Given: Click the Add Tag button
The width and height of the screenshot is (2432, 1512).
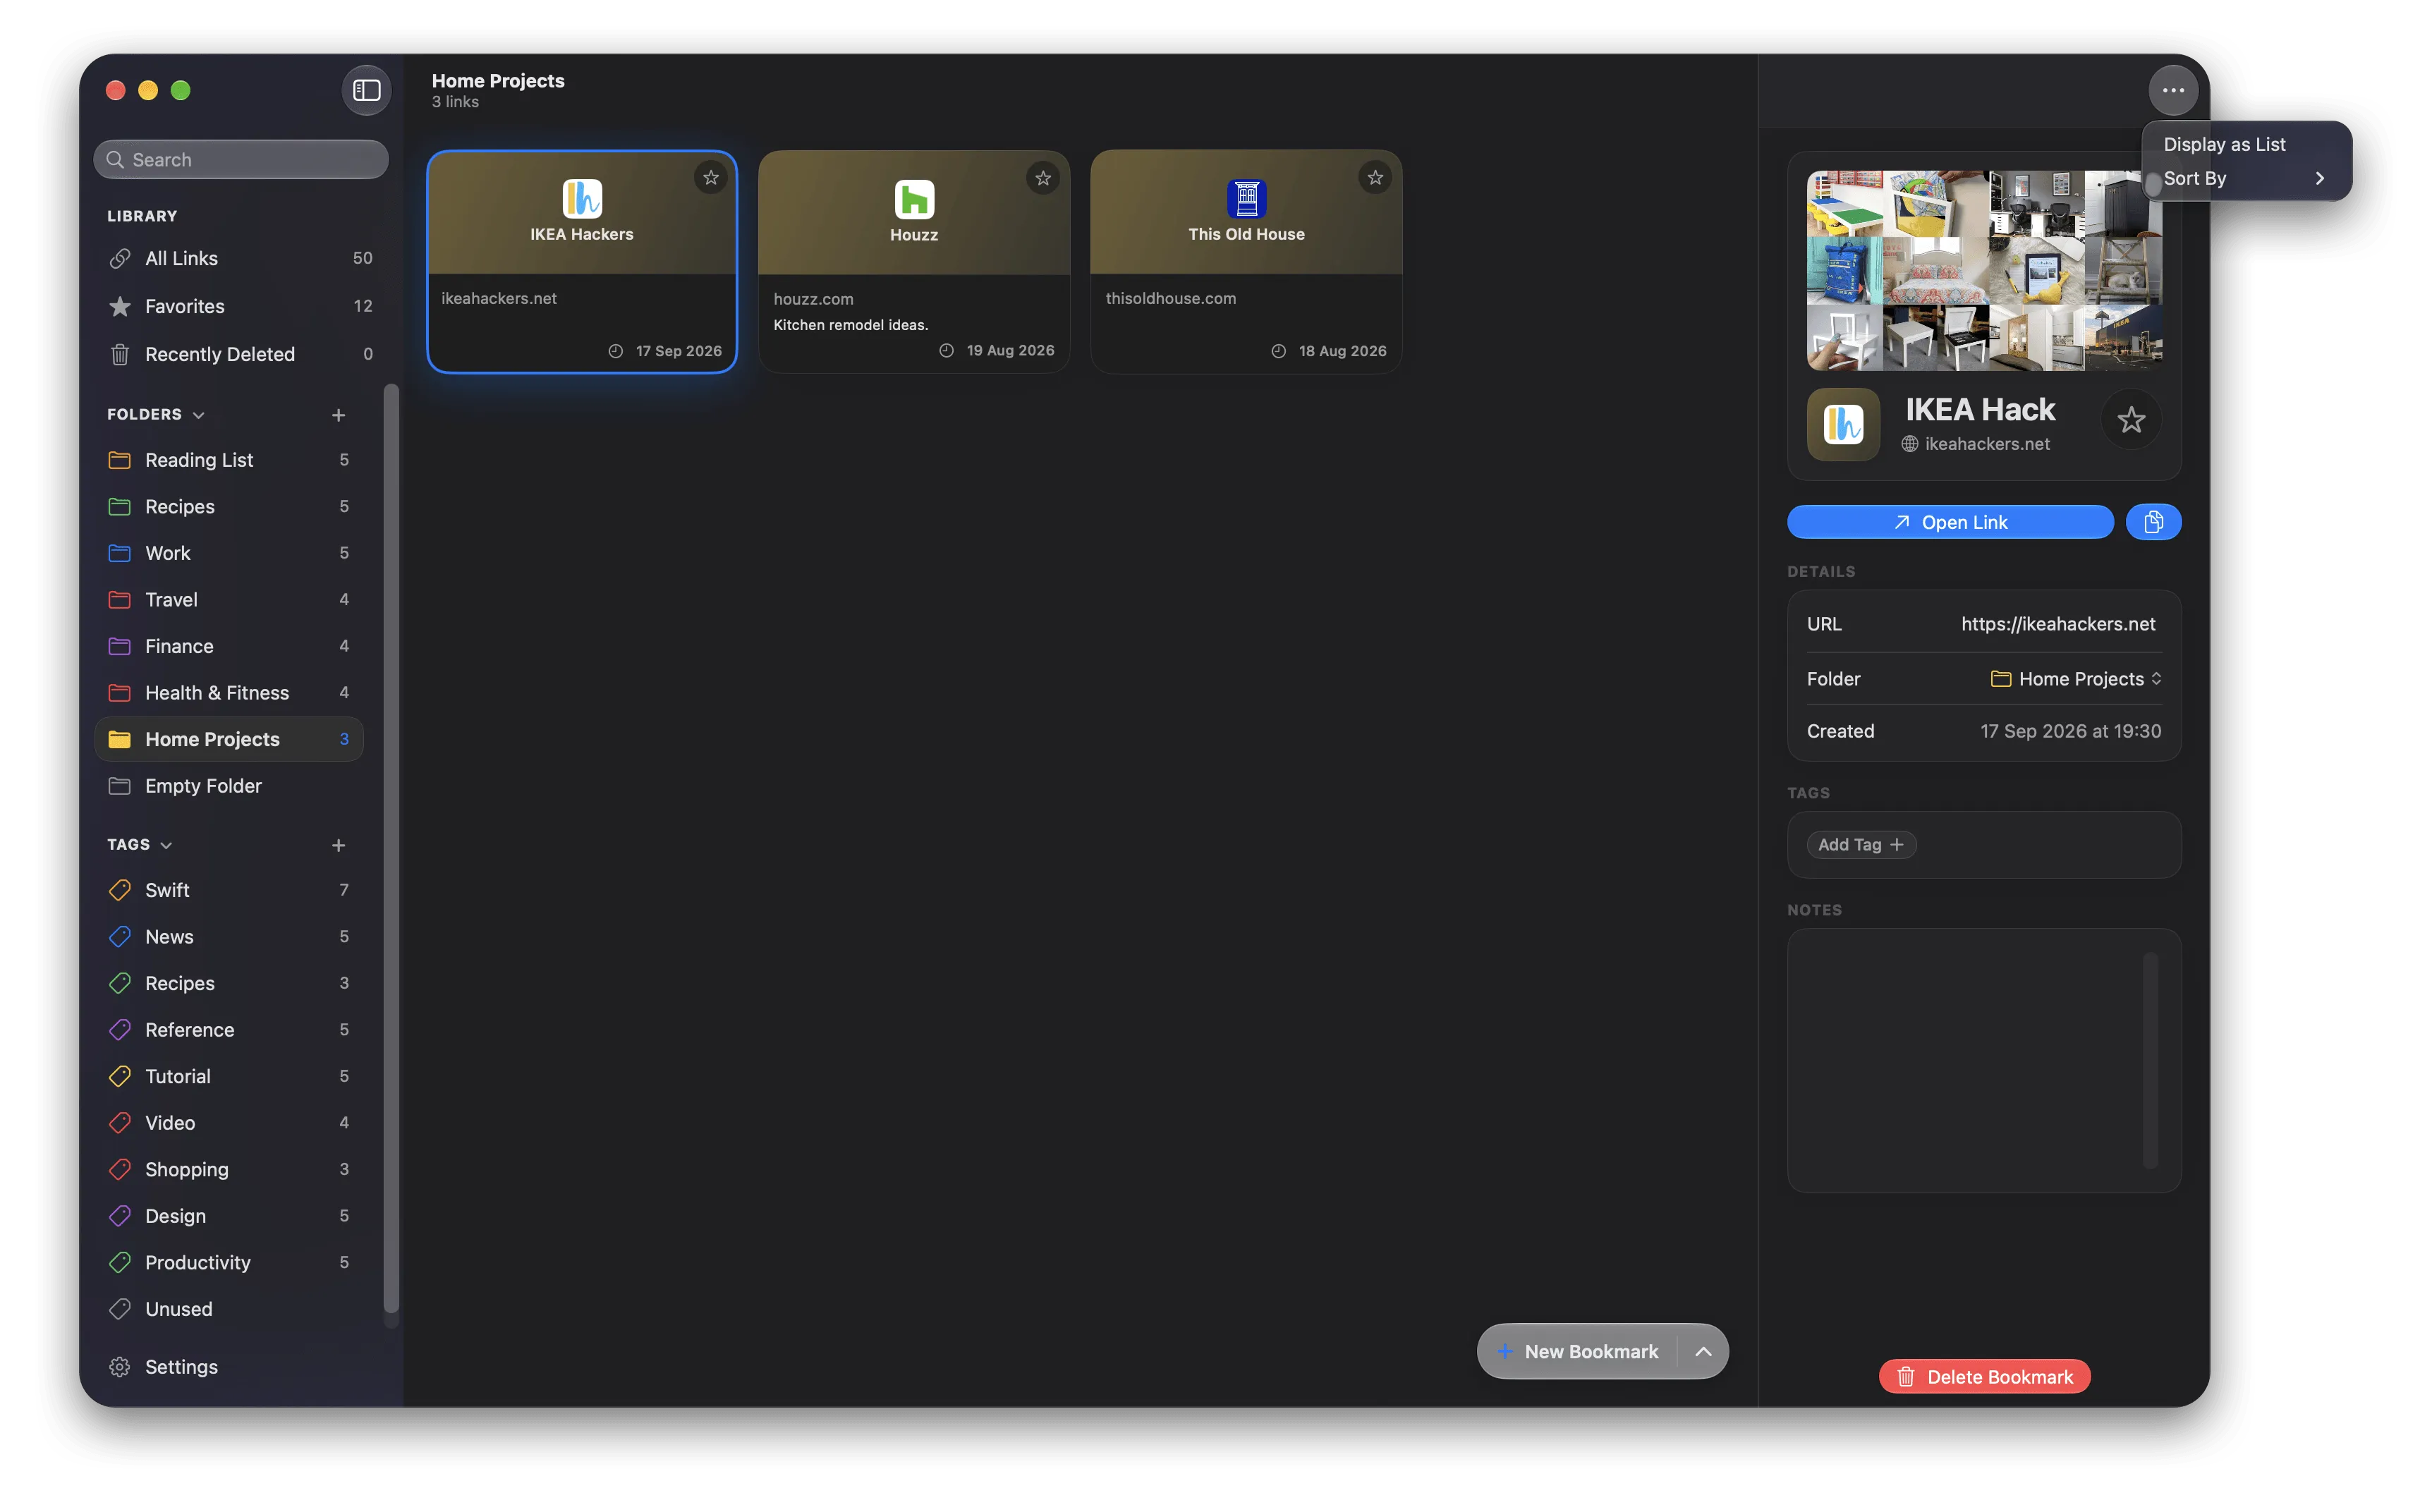Looking at the screenshot, I should click(x=1860, y=844).
